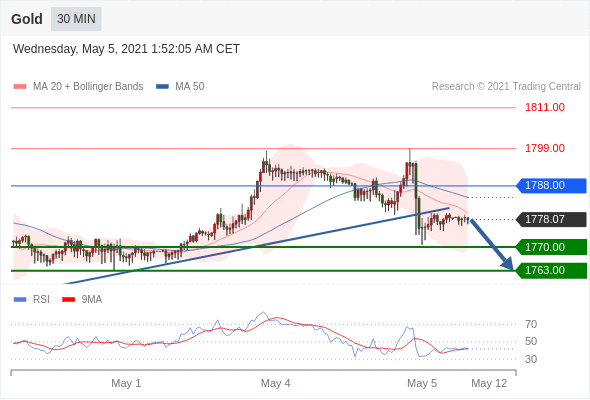
Task: Click the blue 1788.00 pivot price tag
Action: point(551,186)
